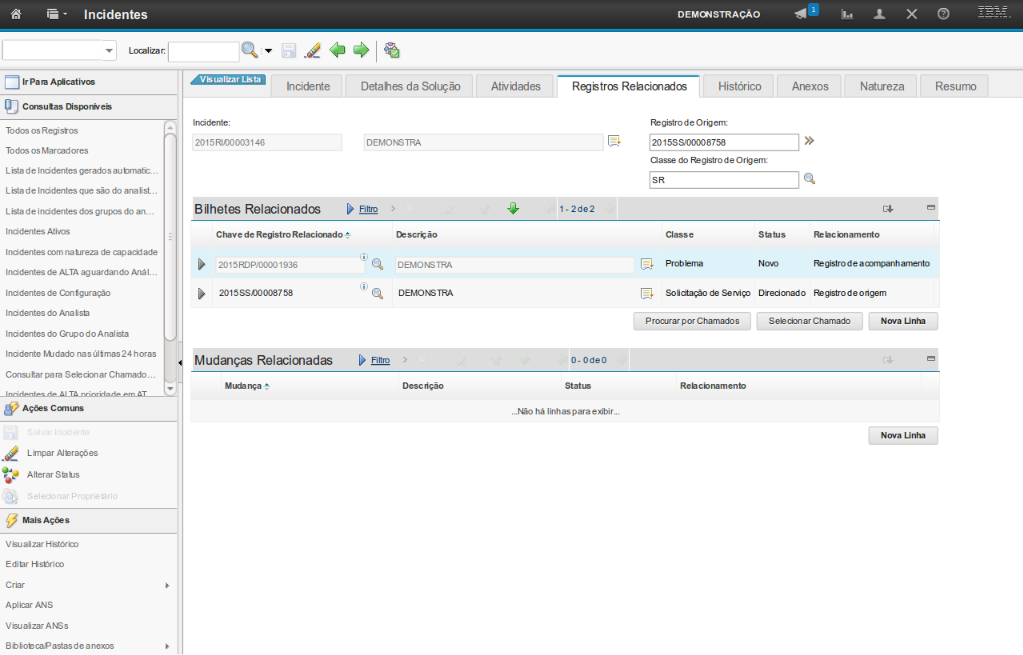Viewport: 1023px width, 655px height.
Task: Go to next record with right arrow
Action: tap(361, 50)
